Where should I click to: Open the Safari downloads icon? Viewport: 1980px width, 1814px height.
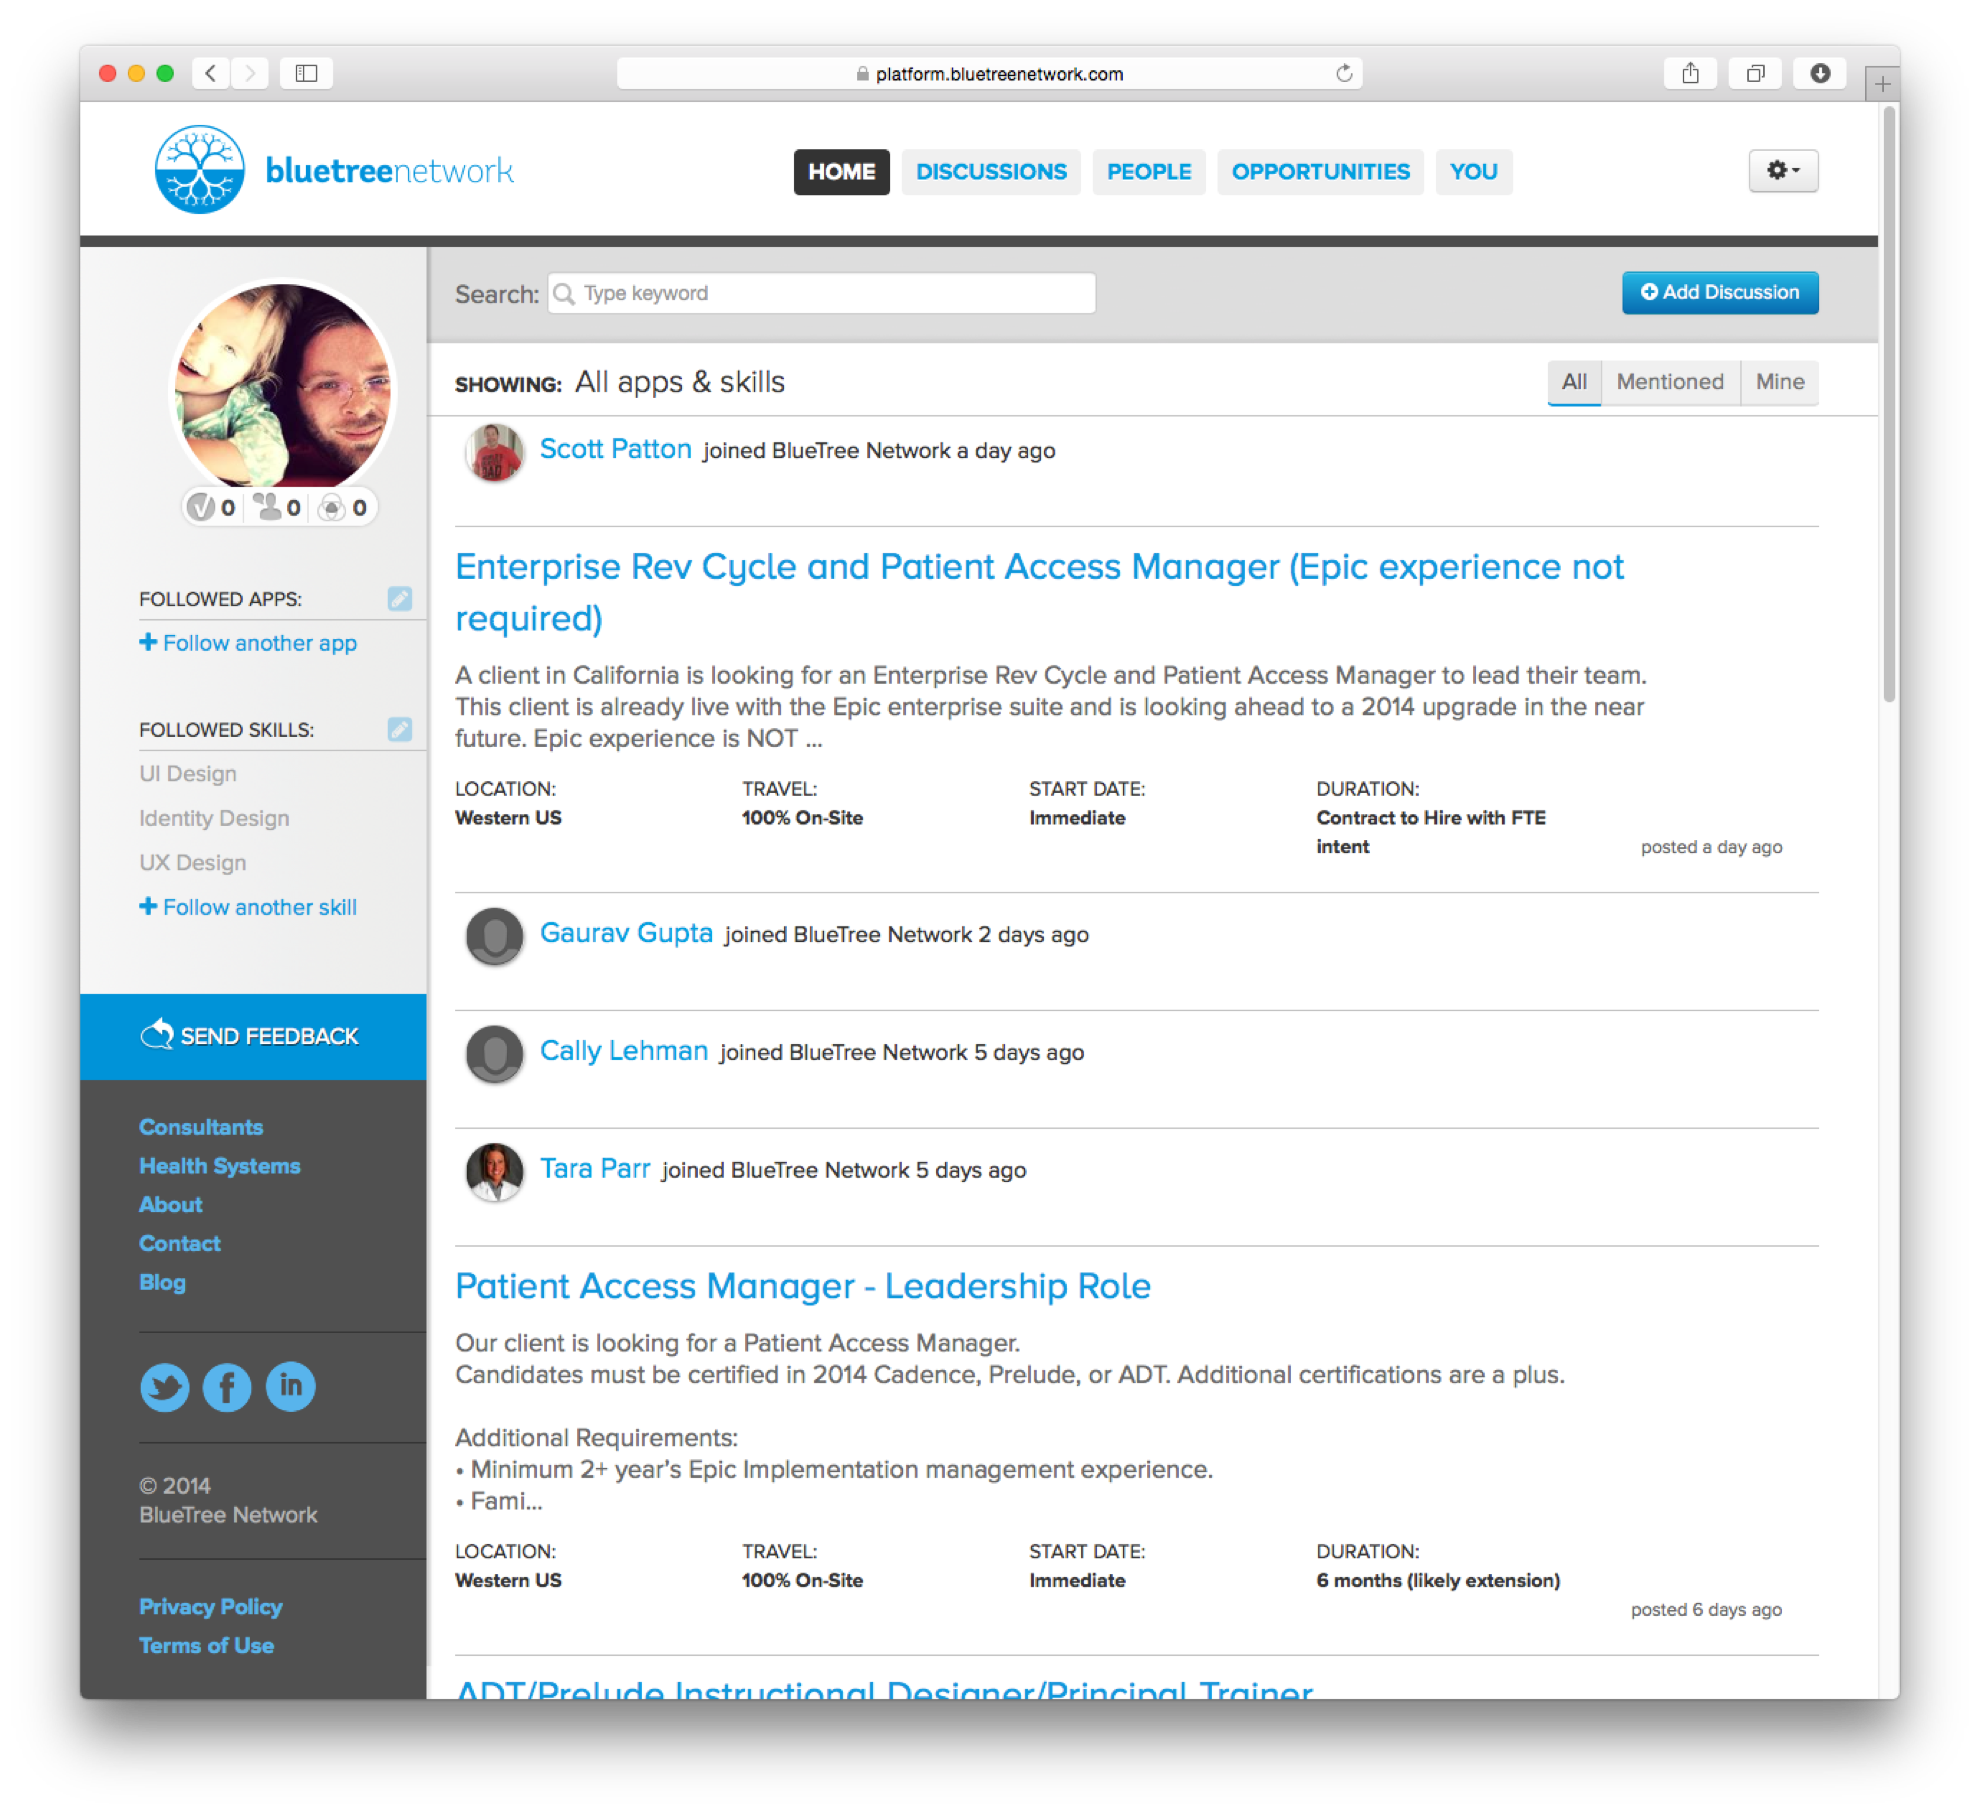tap(1820, 73)
